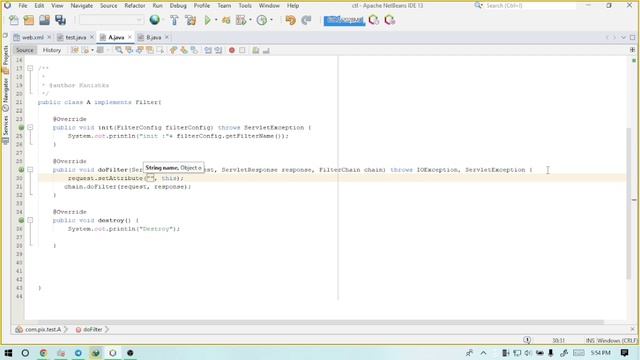
Task: Run the project with green play icon
Action: [x=207, y=20]
